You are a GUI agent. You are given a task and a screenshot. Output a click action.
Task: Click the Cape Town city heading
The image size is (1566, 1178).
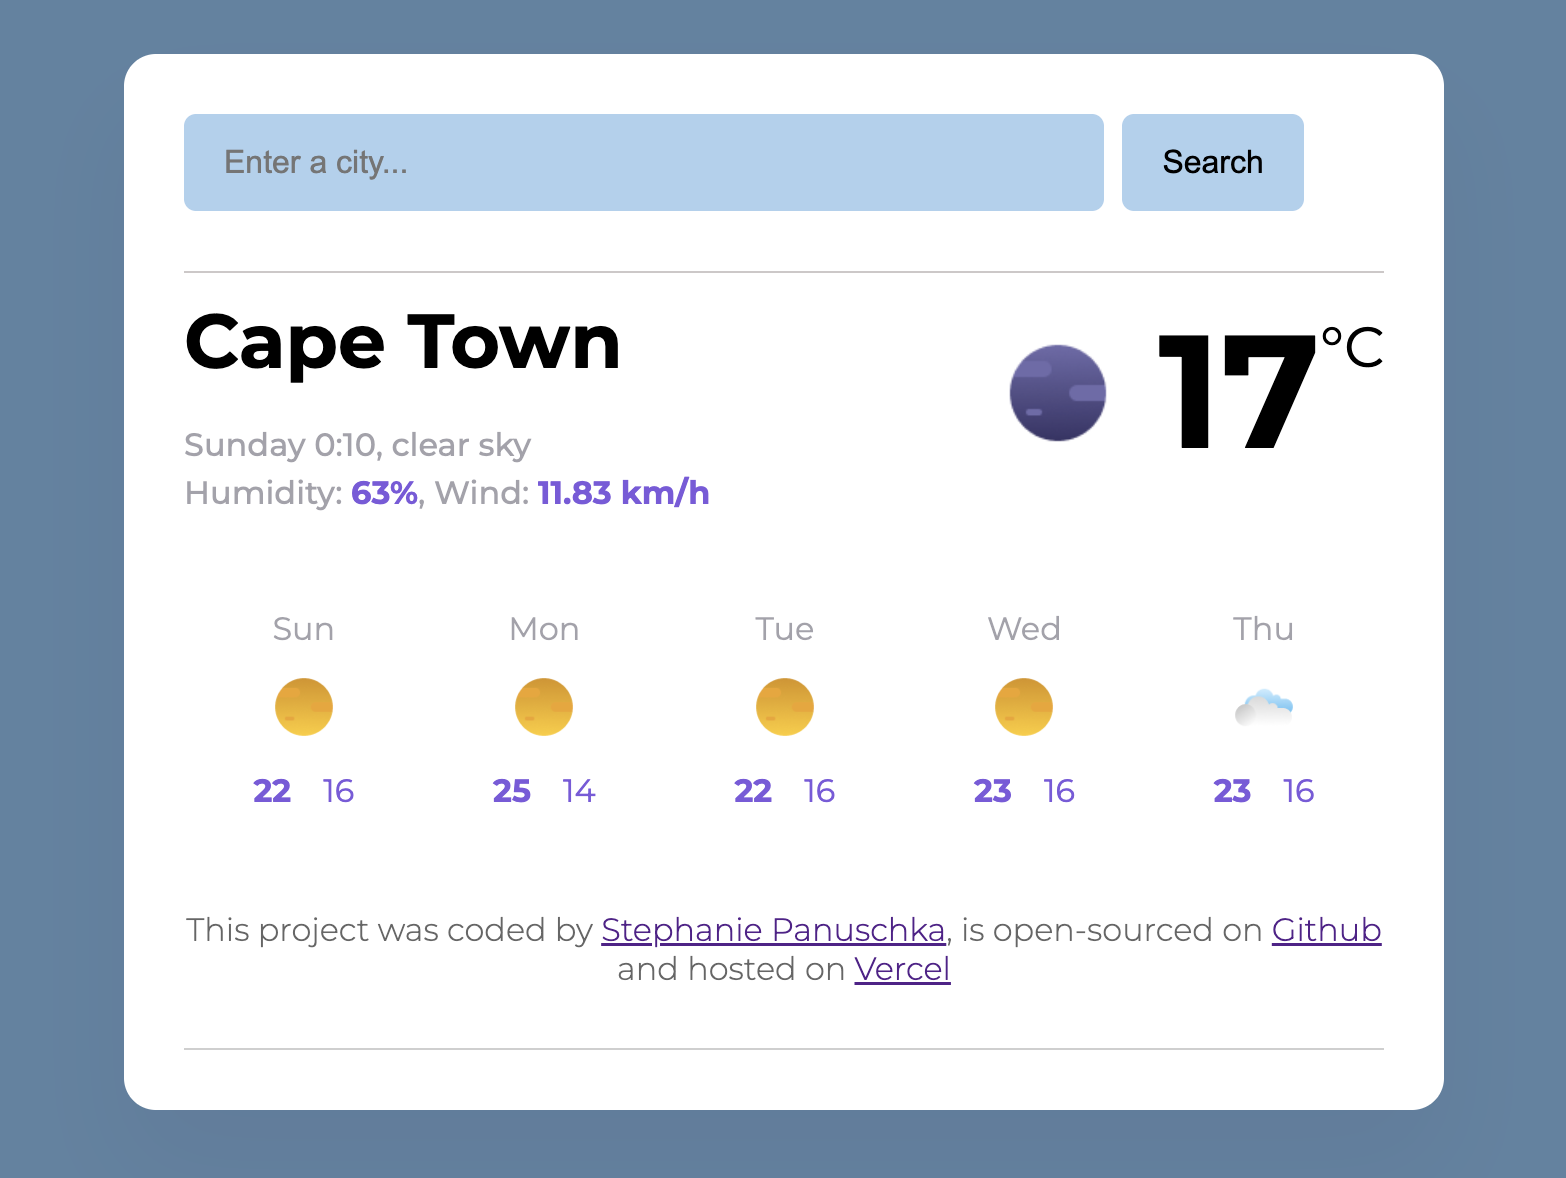402,342
